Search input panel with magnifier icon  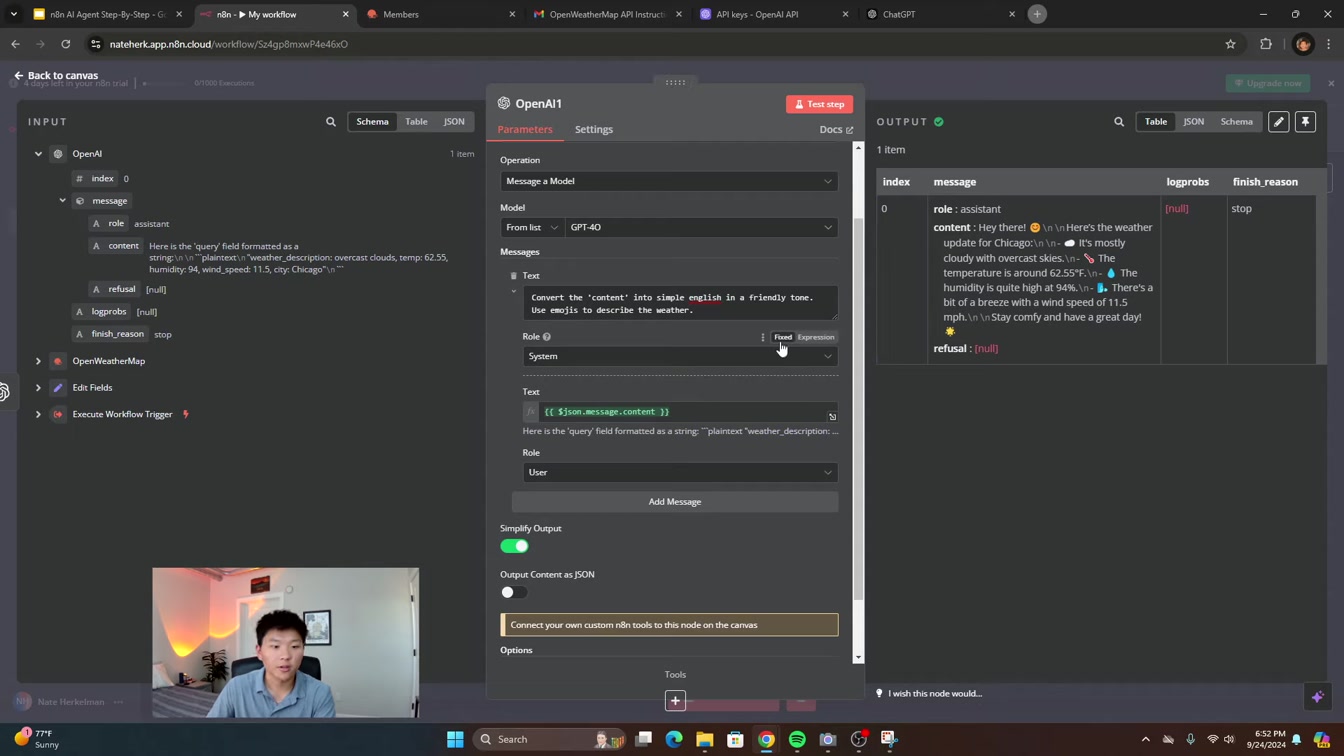331,122
